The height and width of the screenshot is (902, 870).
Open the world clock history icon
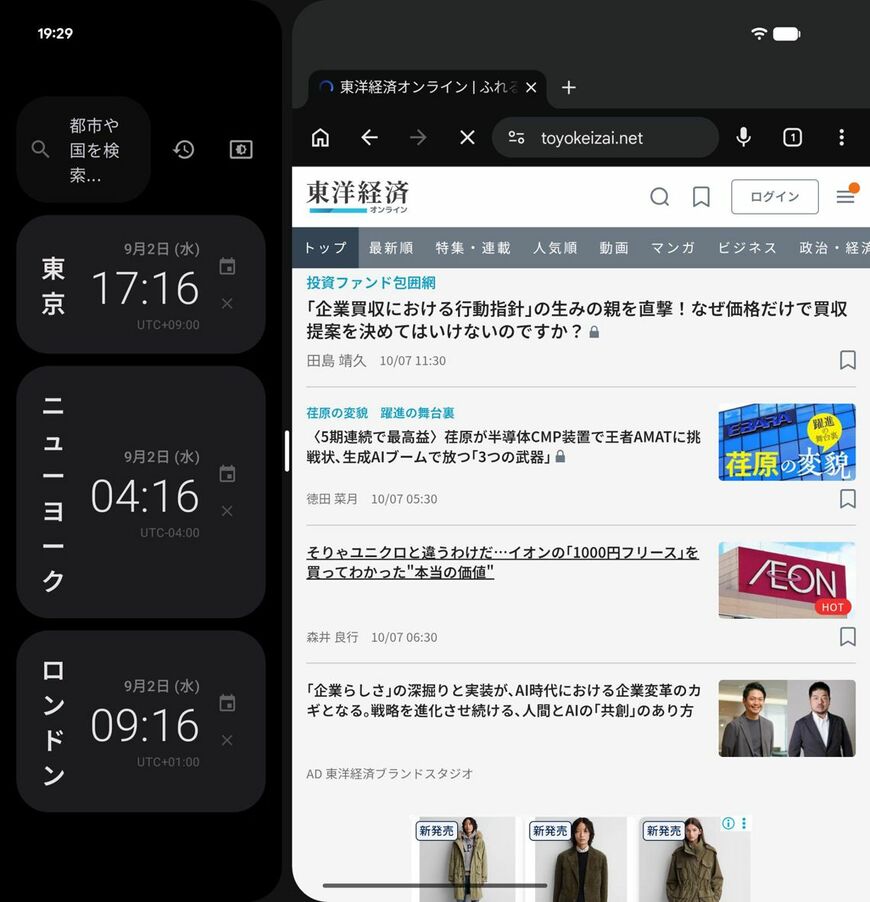pyautogui.click(x=184, y=150)
